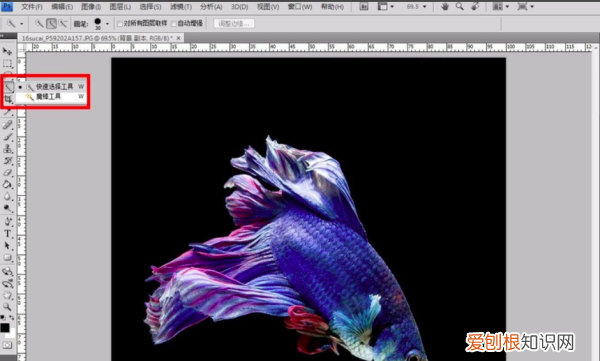Click the Photoshop Ps logo icon

click(7, 7)
